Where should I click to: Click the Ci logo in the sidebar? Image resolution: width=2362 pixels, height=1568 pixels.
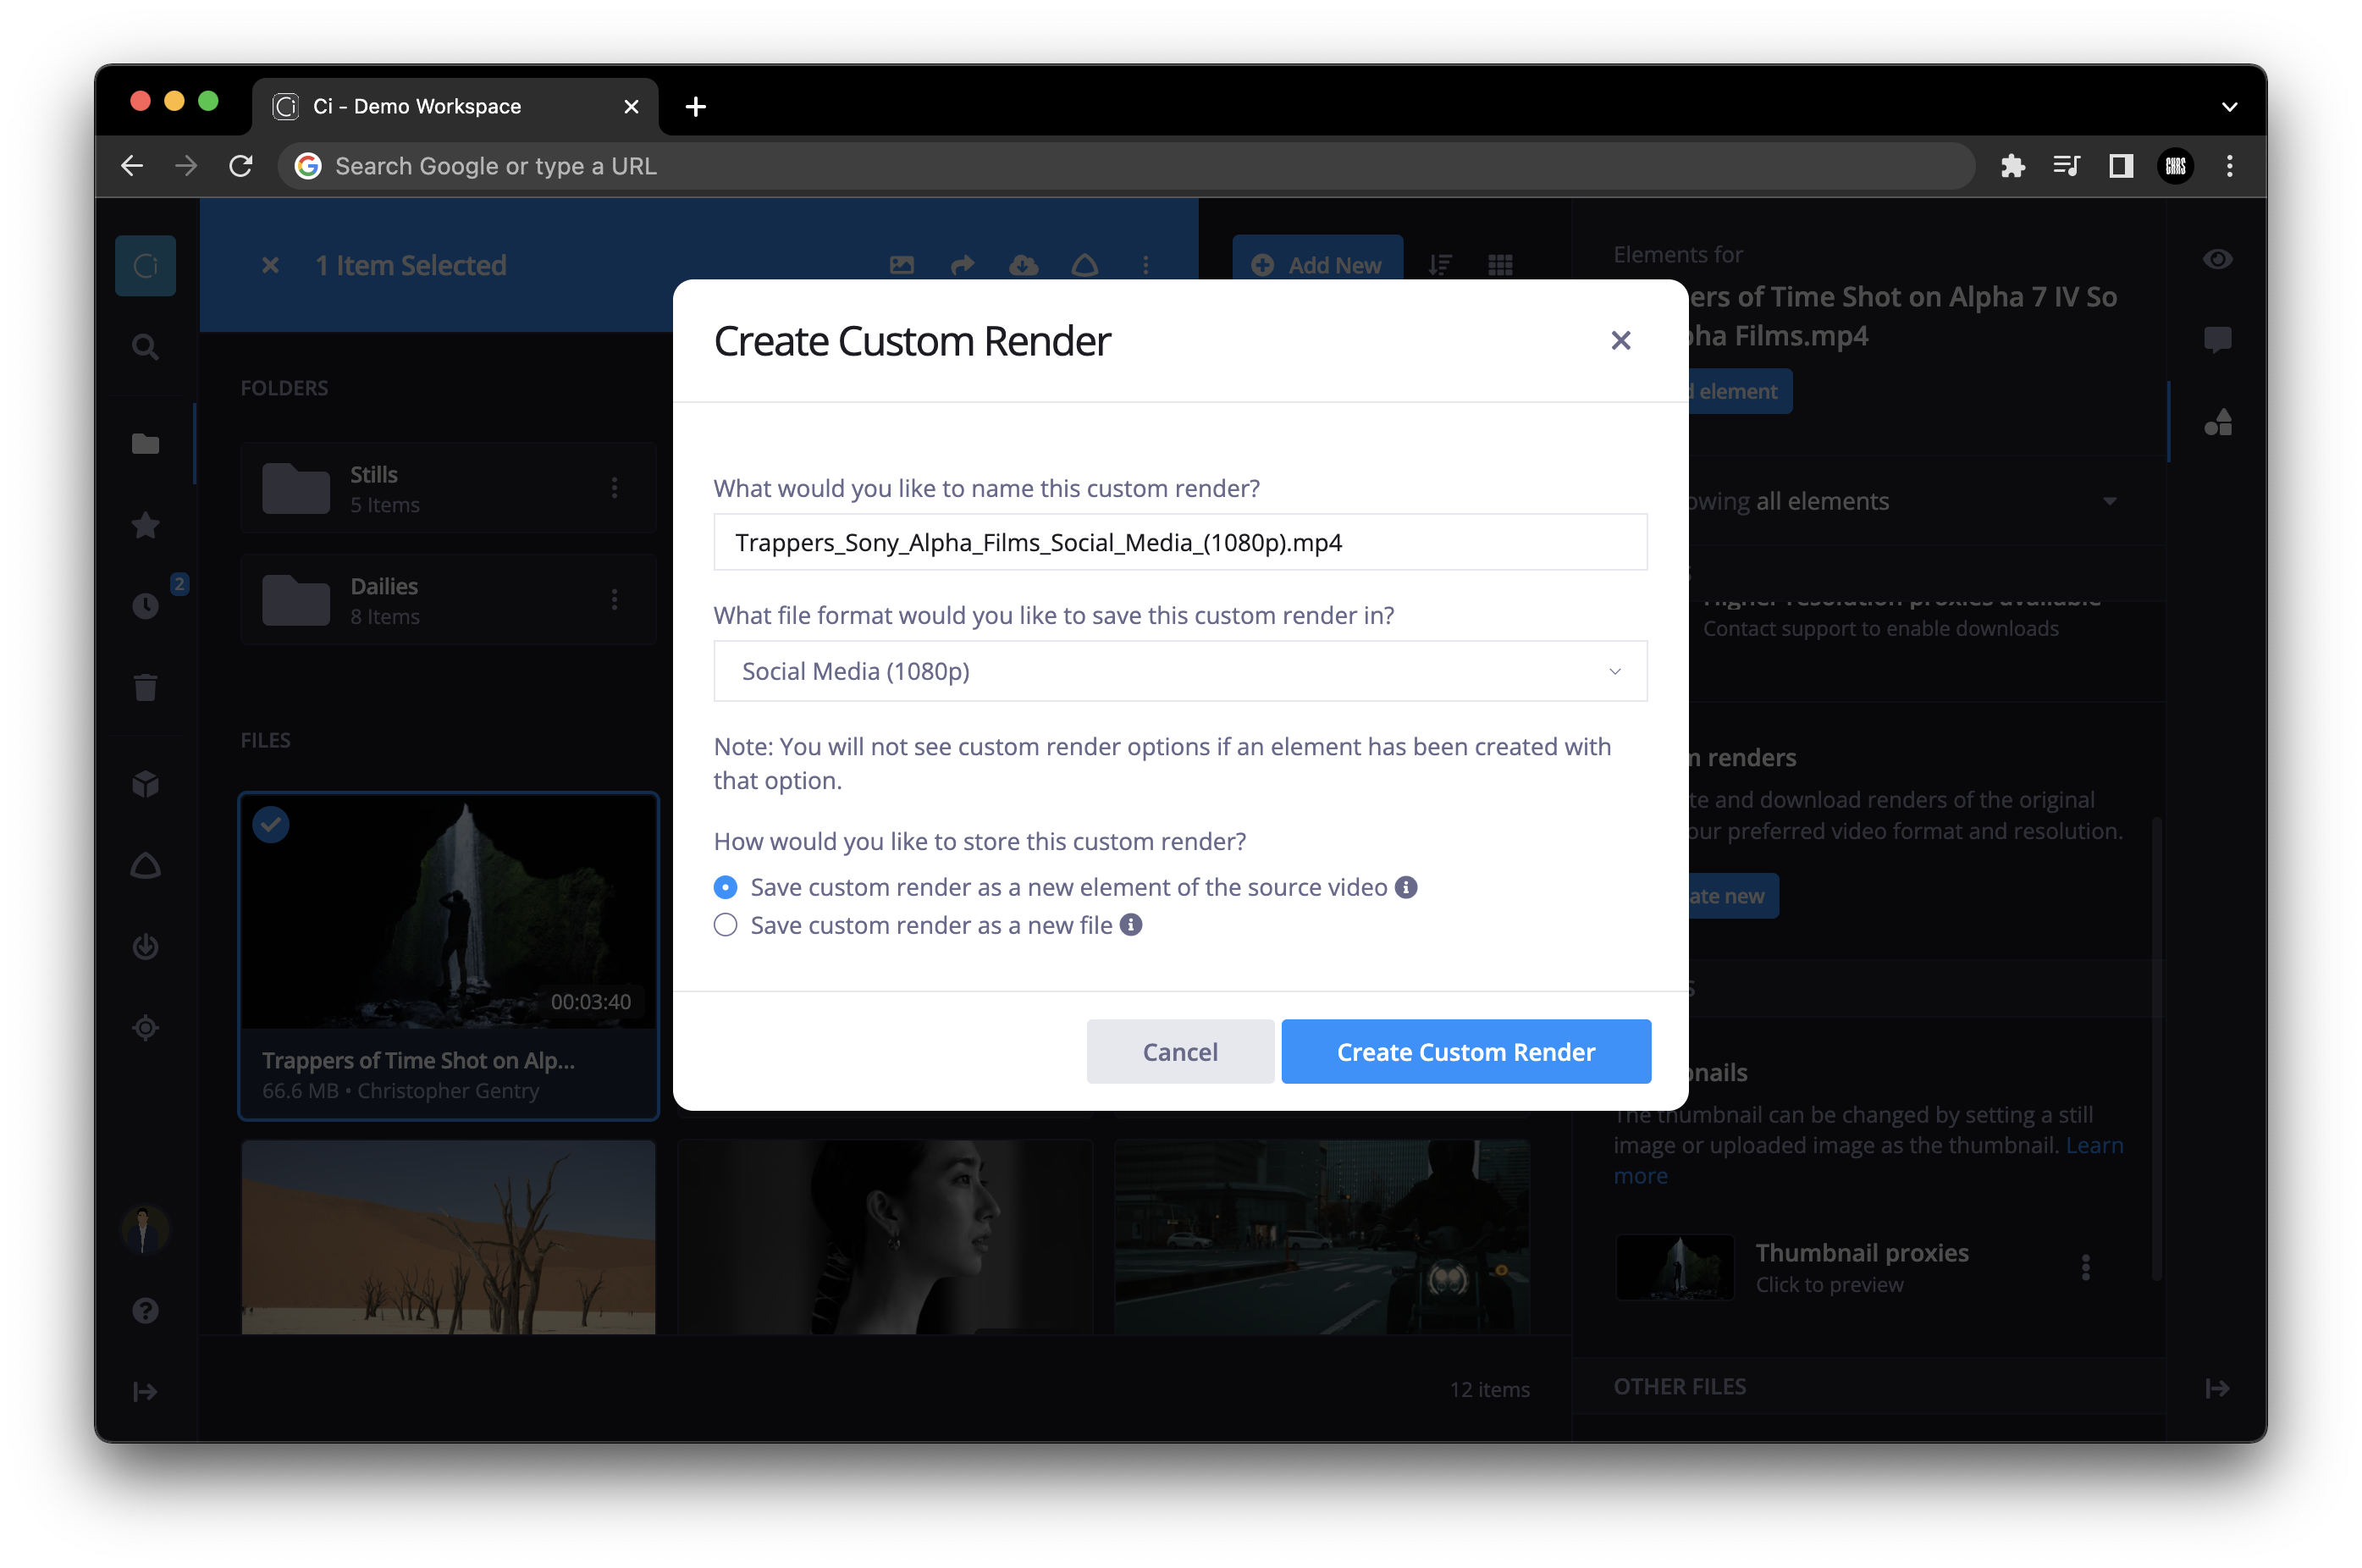145,265
